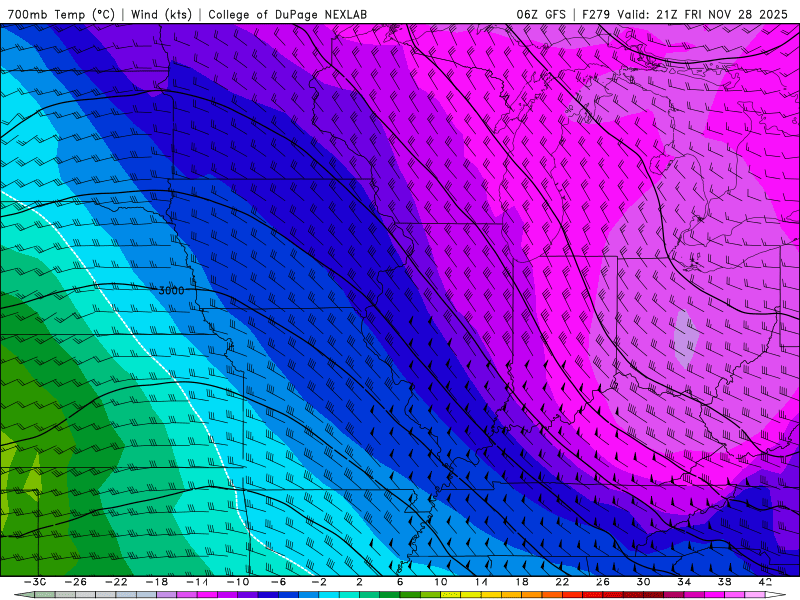Image resolution: width=800 pixels, height=600 pixels.
Task: Click the 34 legend value
Action: tap(684, 582)
